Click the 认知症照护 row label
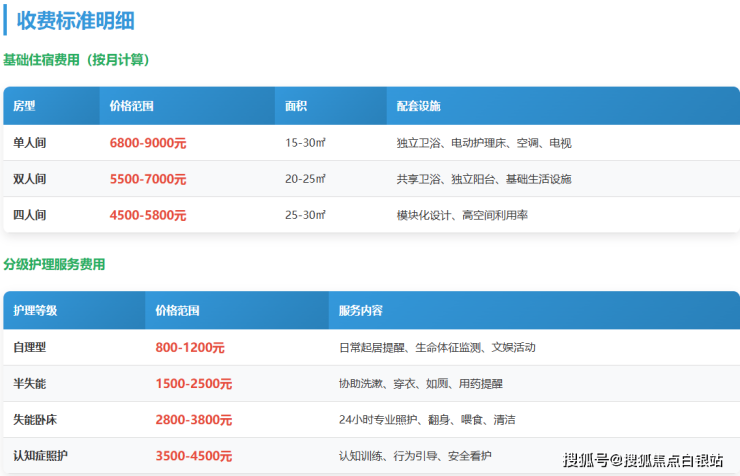Screen dimensions: 740x476 pyautogui.click(x=40, y=456)
